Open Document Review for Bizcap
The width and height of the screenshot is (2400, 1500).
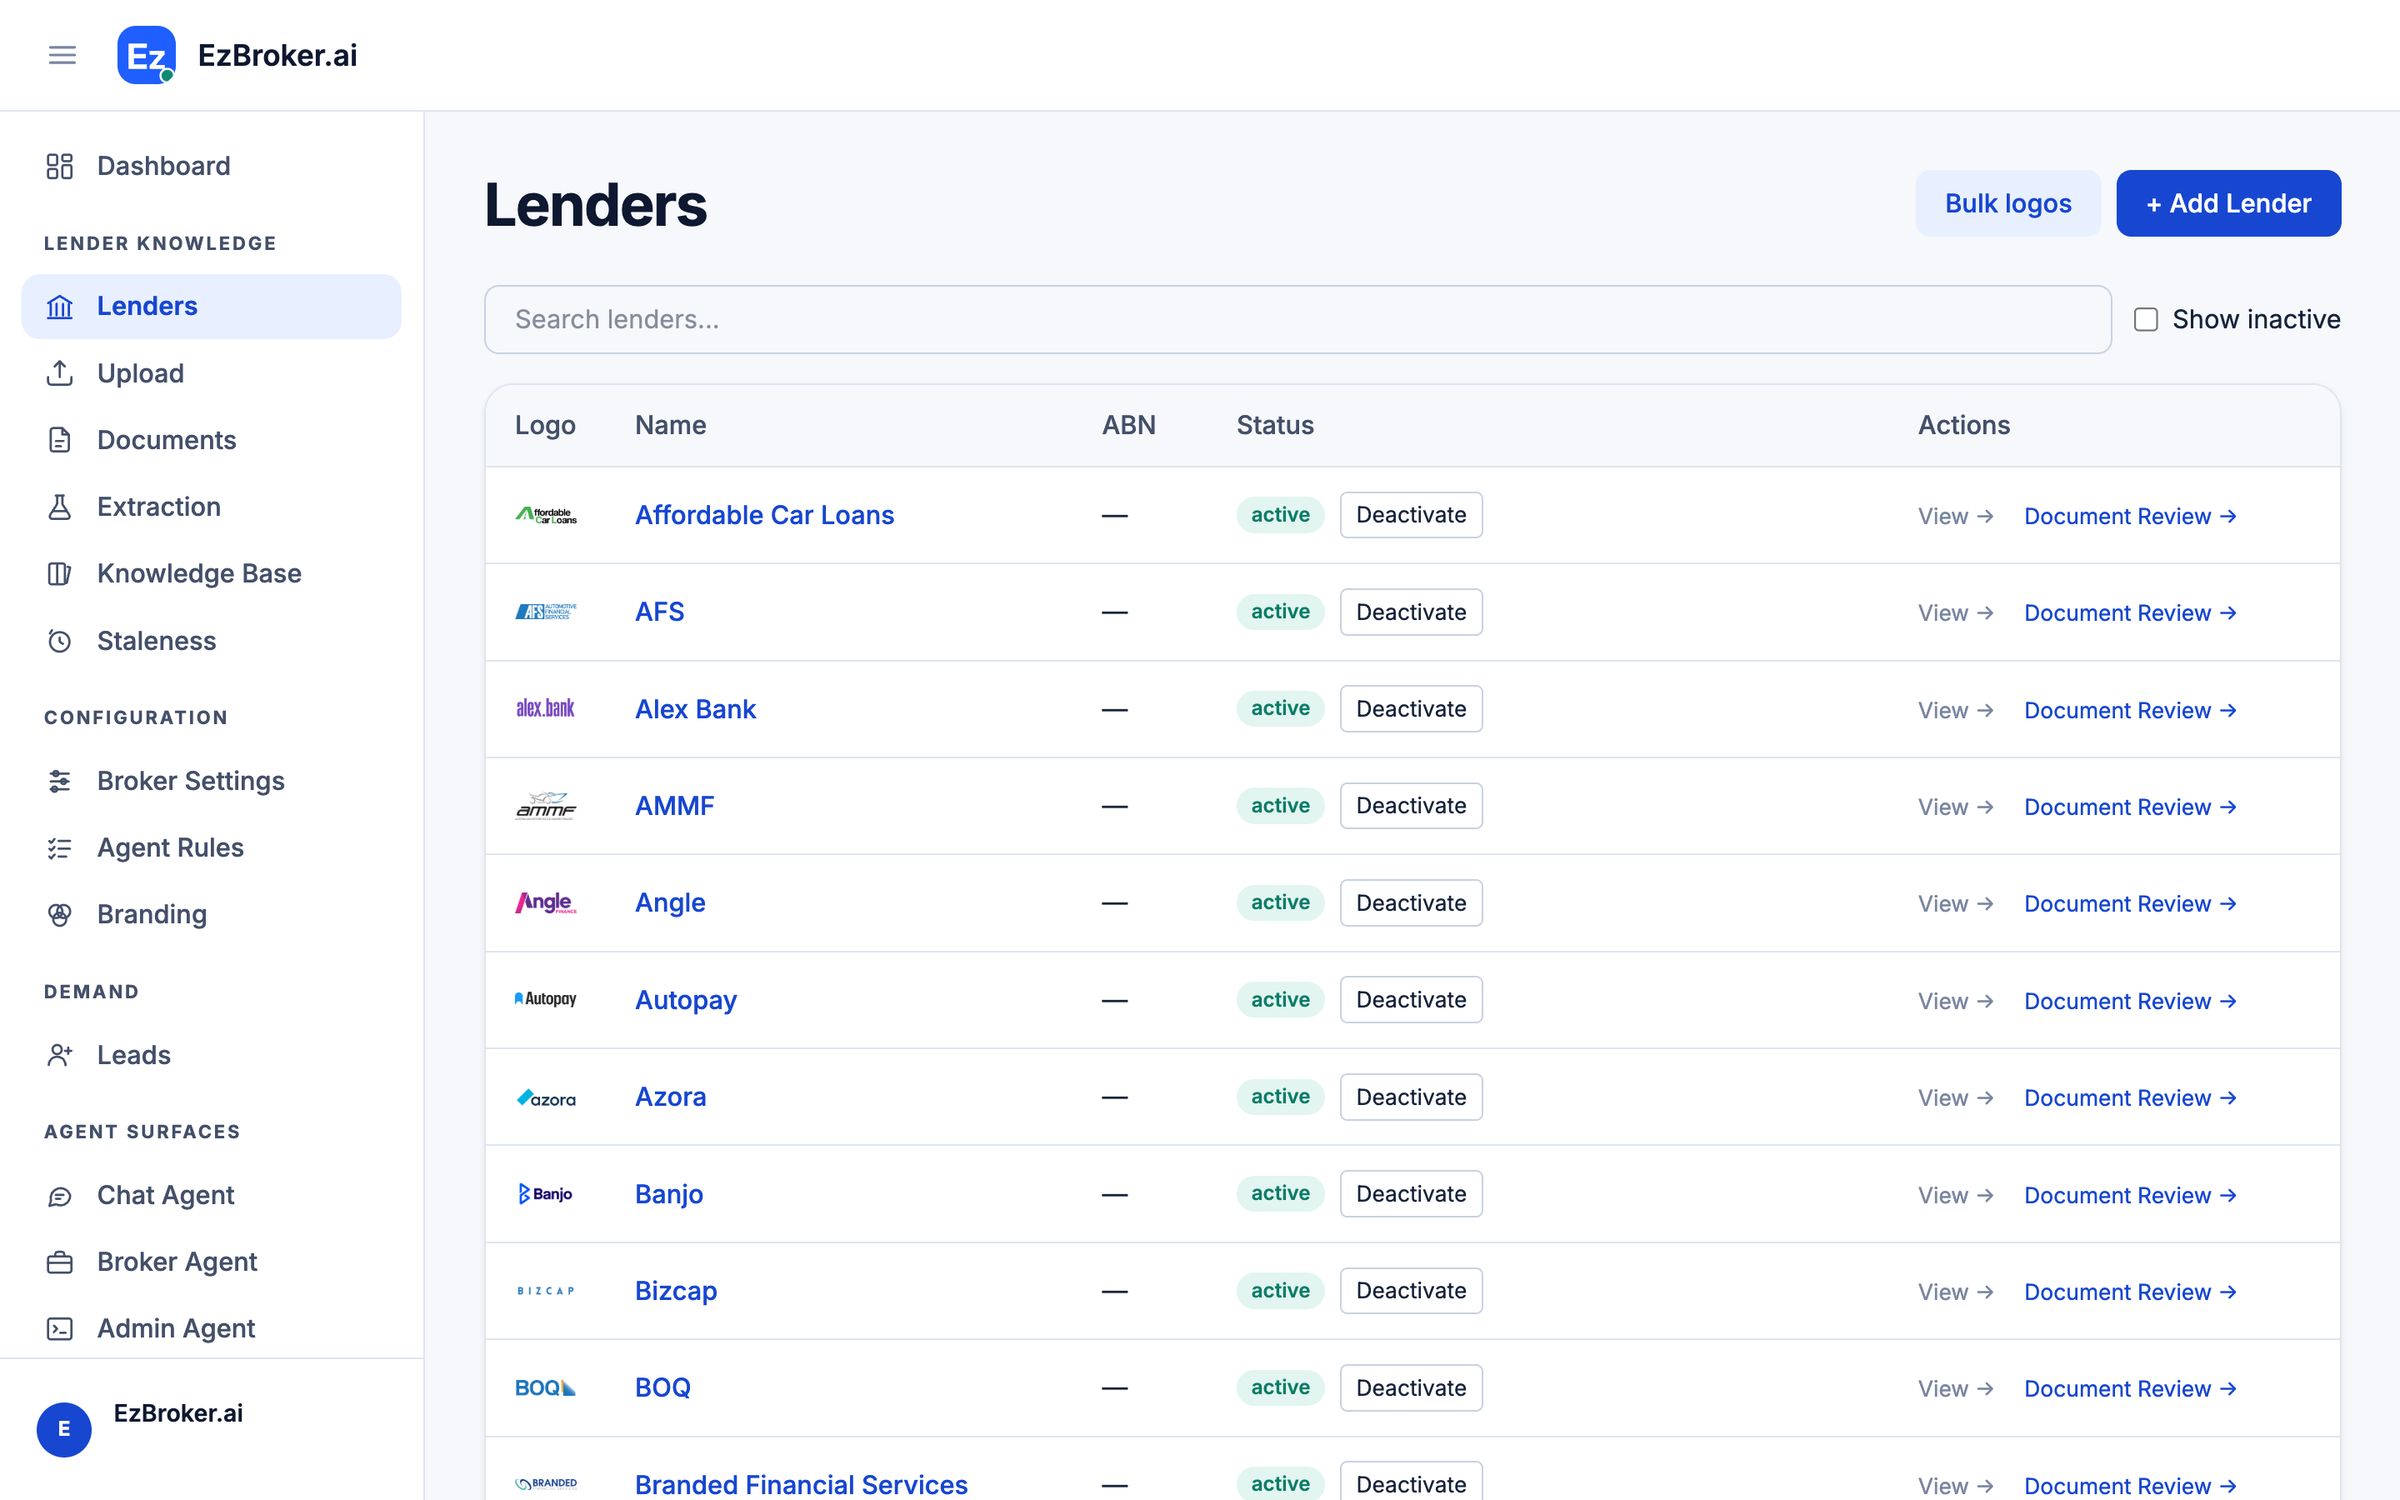tap(2130, 1292)
